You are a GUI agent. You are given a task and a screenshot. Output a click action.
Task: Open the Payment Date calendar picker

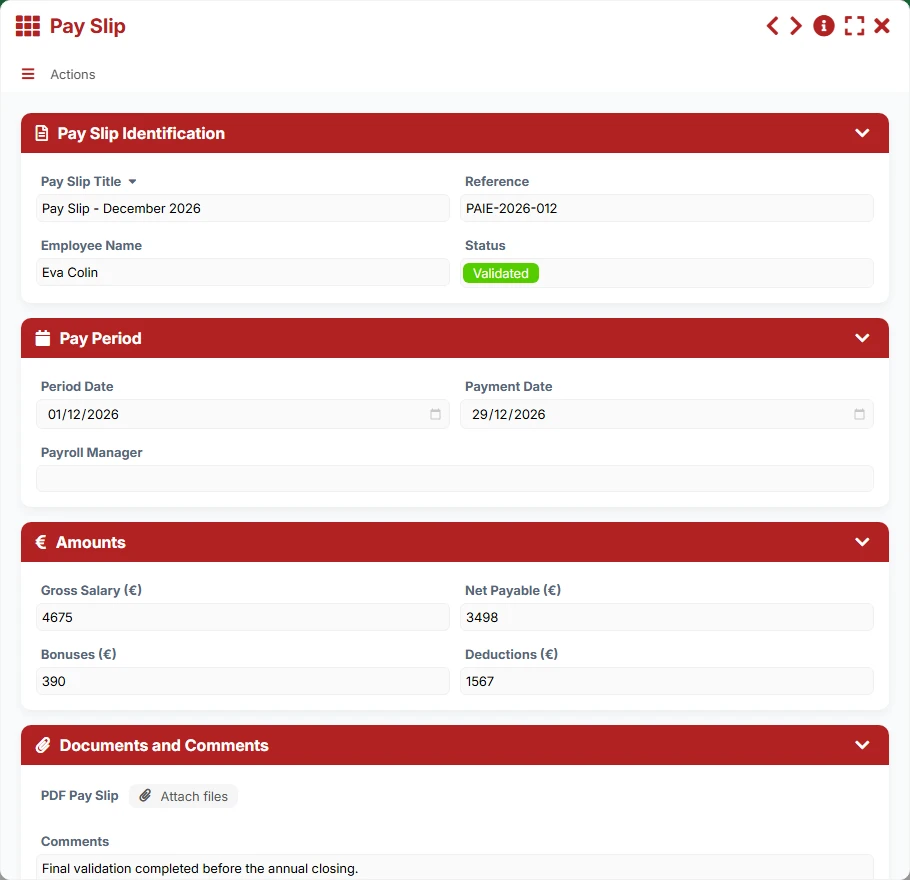pyautogui.click(x=859, y=414)
